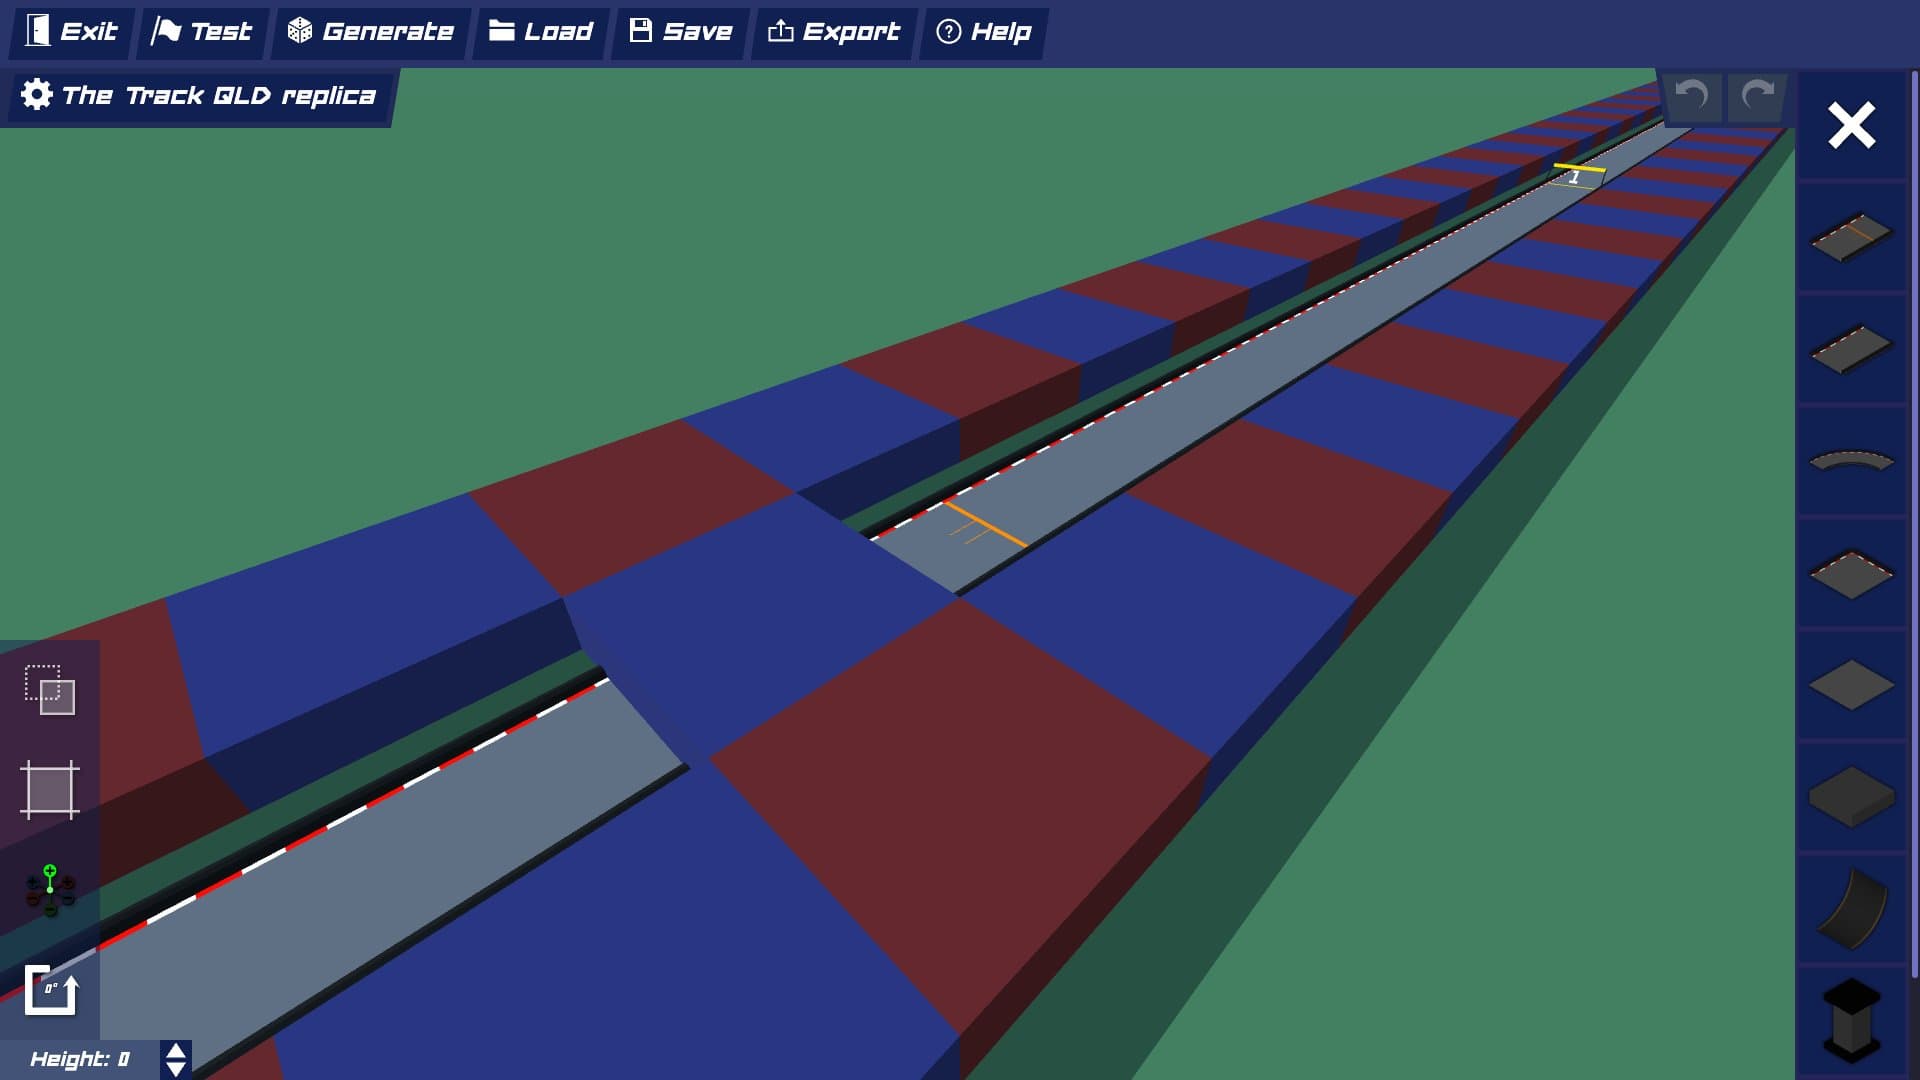The image size is (1920, 1080).
Task: Rotate piece with the 0° rotation button
Action: pyautogui.click(x=50, y=990)
